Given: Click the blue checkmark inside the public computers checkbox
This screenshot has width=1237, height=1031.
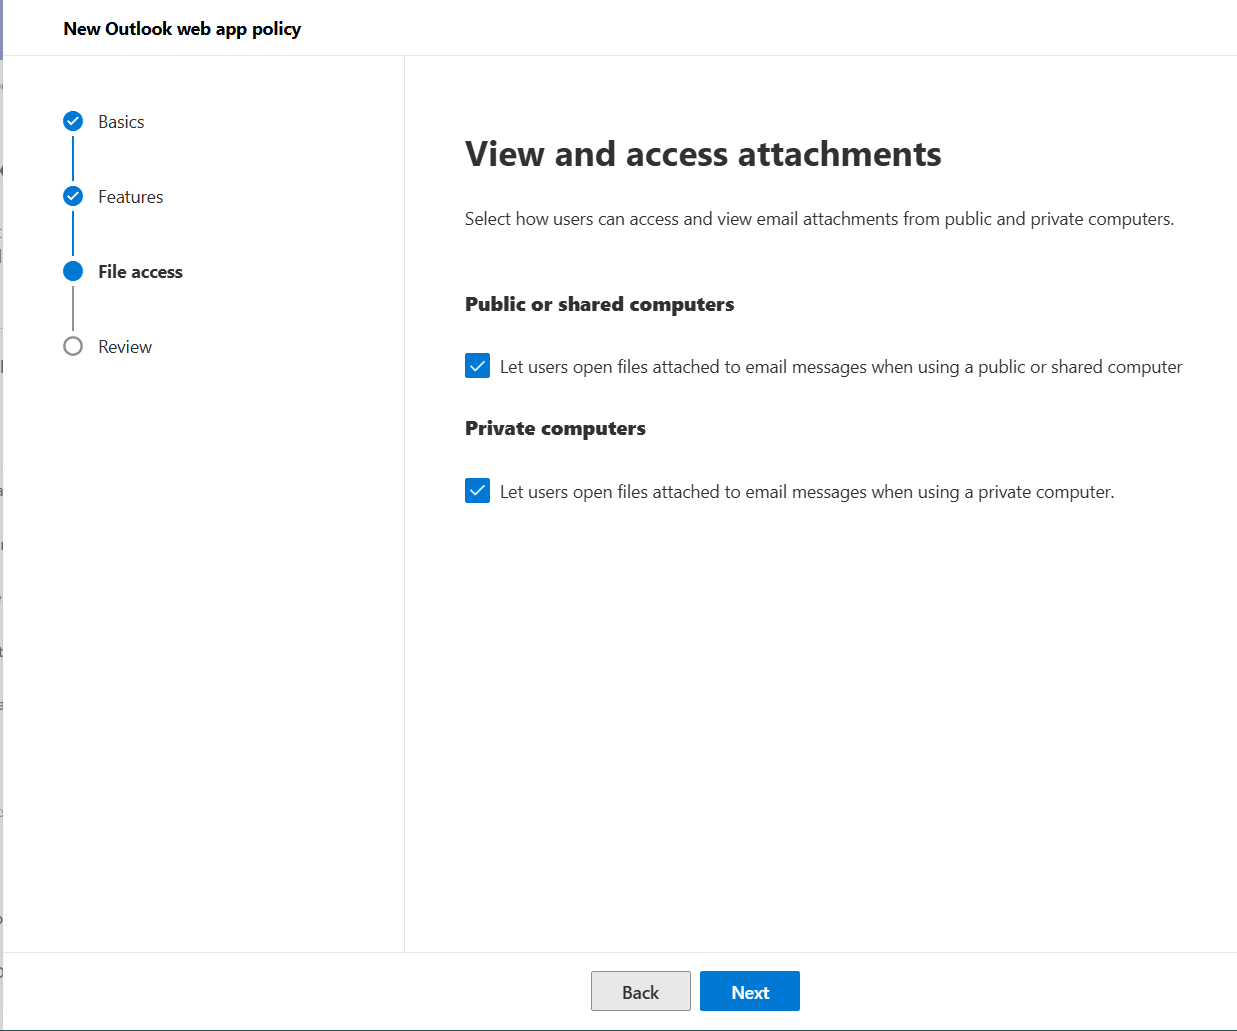Looking at the screenshot, I should [x=477, y=366].
